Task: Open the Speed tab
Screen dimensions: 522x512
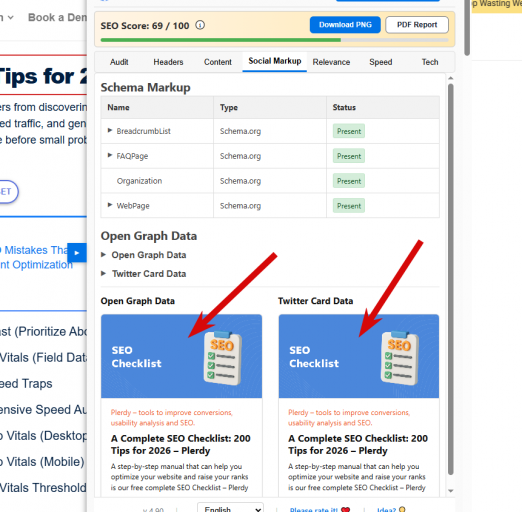Action: [x=381, y=62]
